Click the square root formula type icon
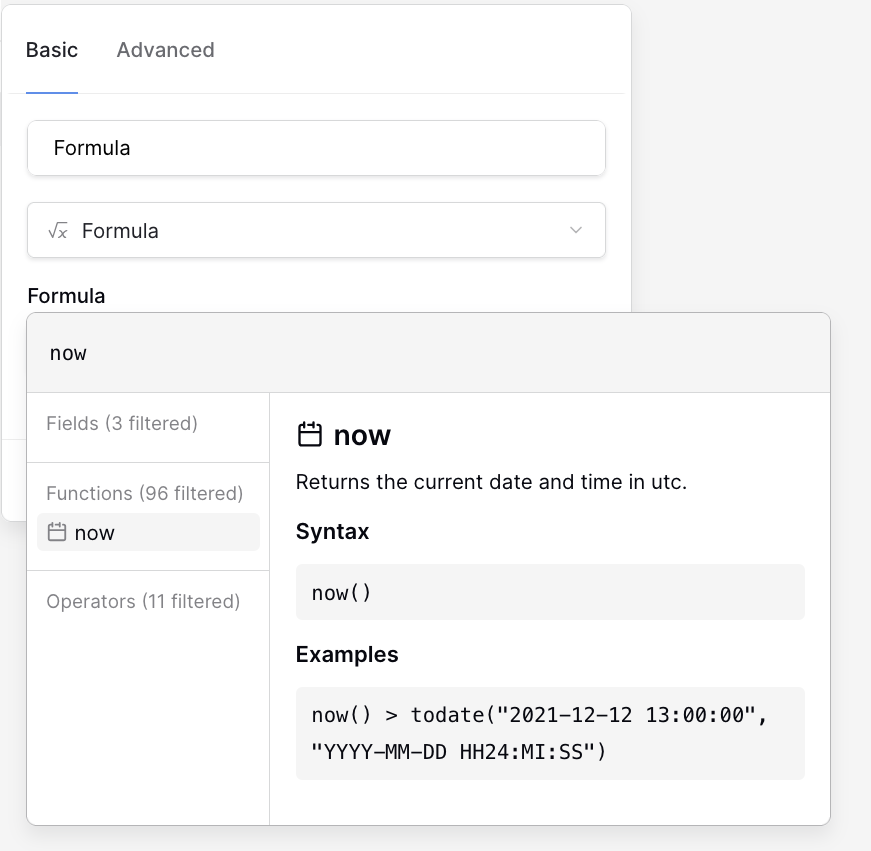Screen dimensions: 871x851 tap(58, 231)
